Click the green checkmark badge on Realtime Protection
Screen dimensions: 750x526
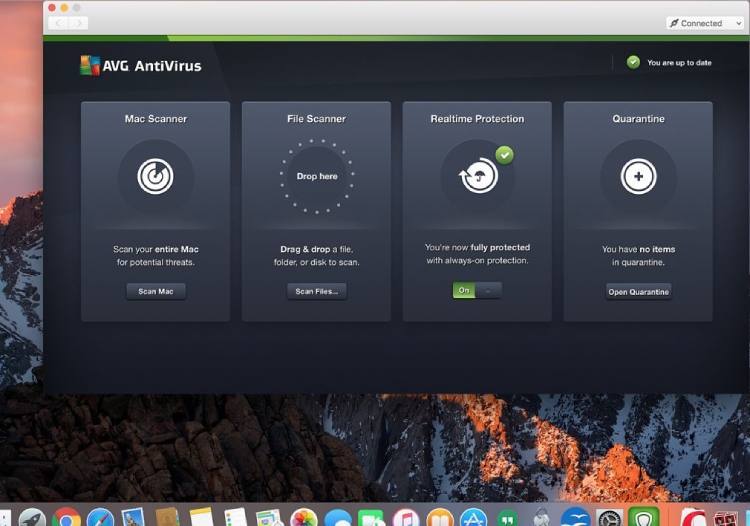pos(505,155)
